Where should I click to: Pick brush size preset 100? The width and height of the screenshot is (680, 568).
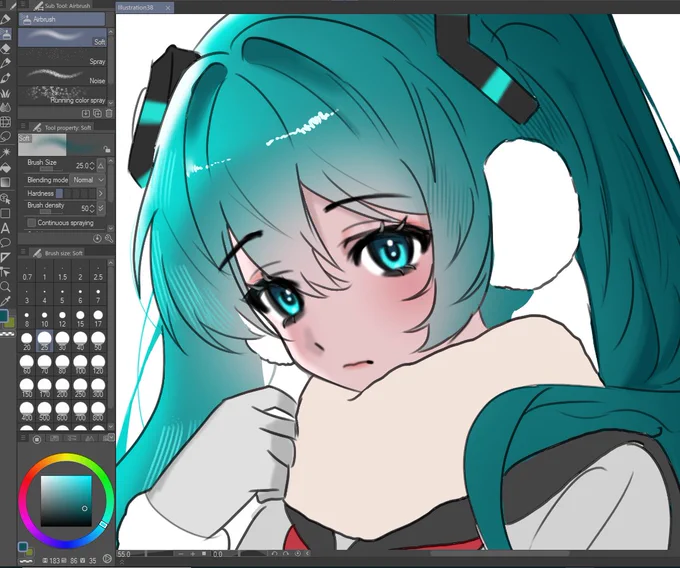(80, 364)
